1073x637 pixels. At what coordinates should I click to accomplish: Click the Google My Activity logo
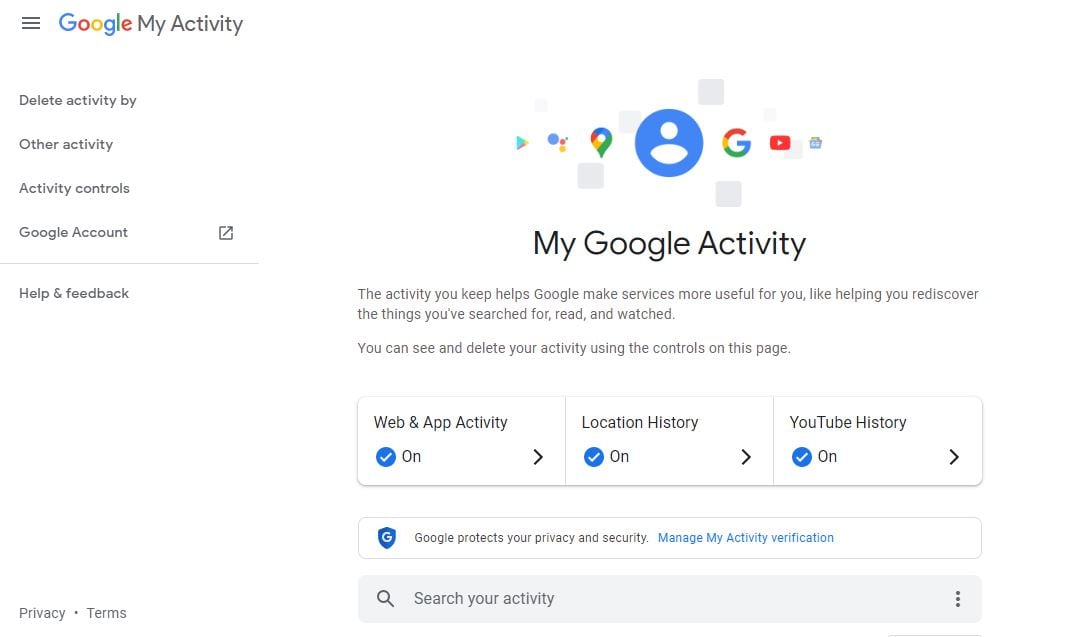click(x=151, y=24)
